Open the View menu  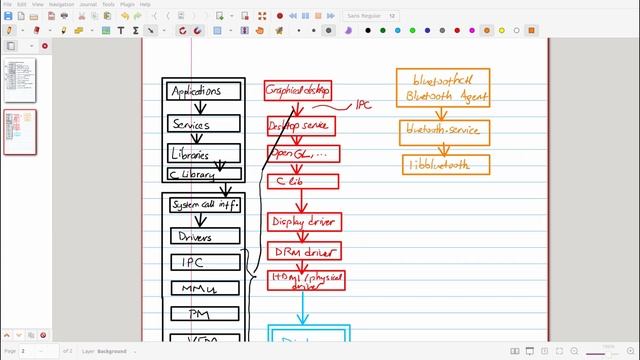coord(38,4)
